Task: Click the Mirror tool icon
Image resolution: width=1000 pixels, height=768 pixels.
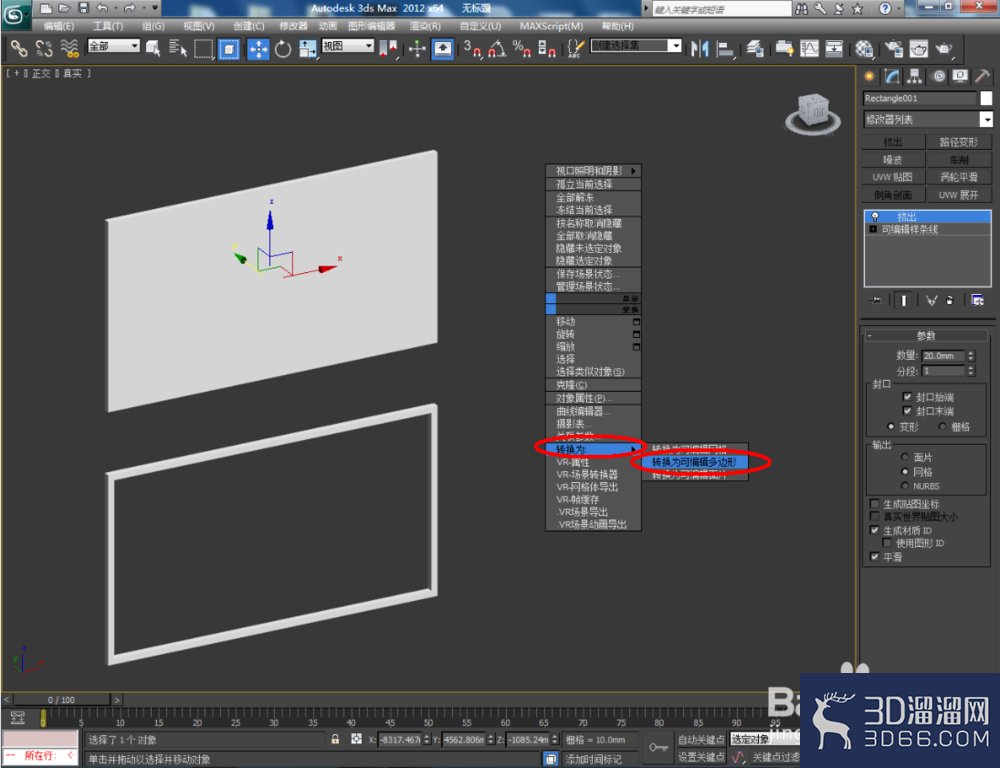Action: [700, 48]
